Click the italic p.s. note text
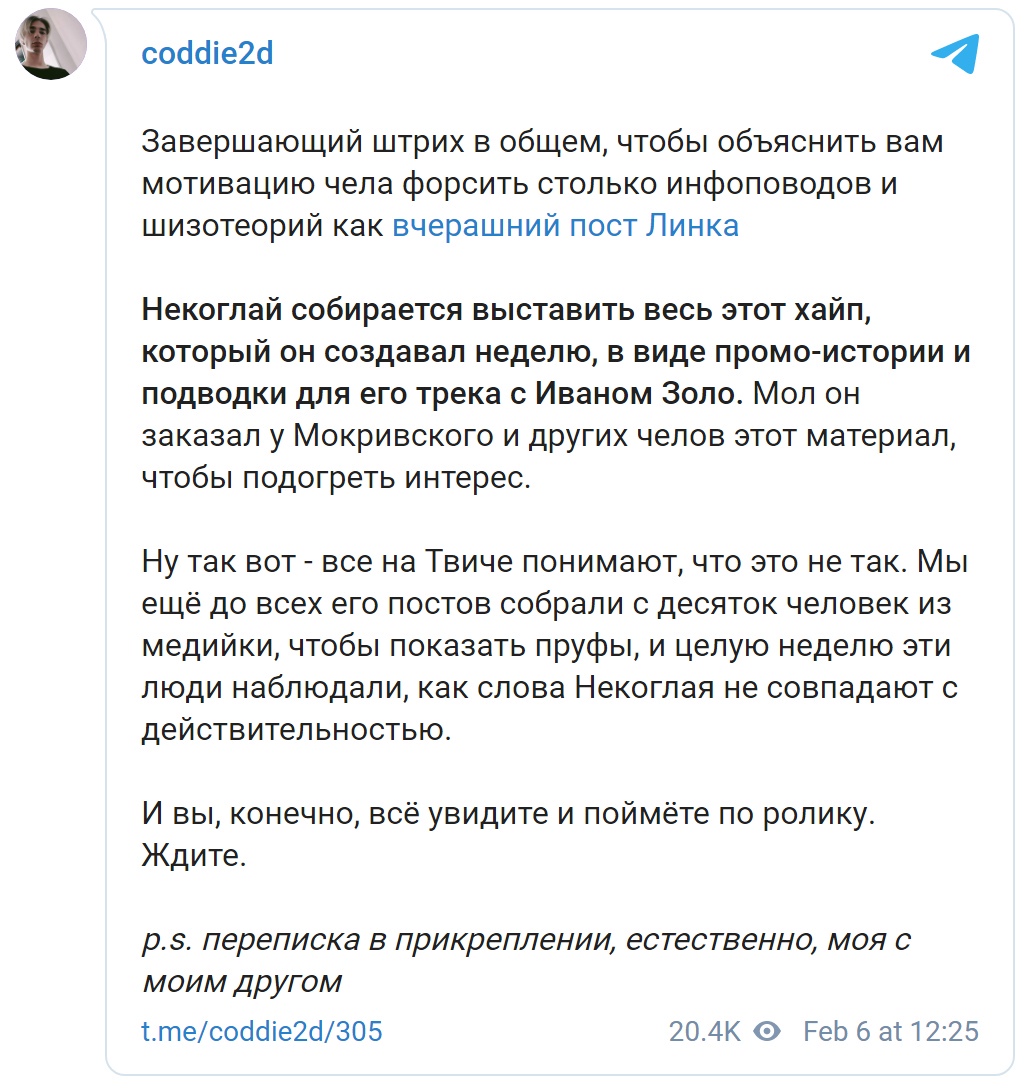 (527, 960)
